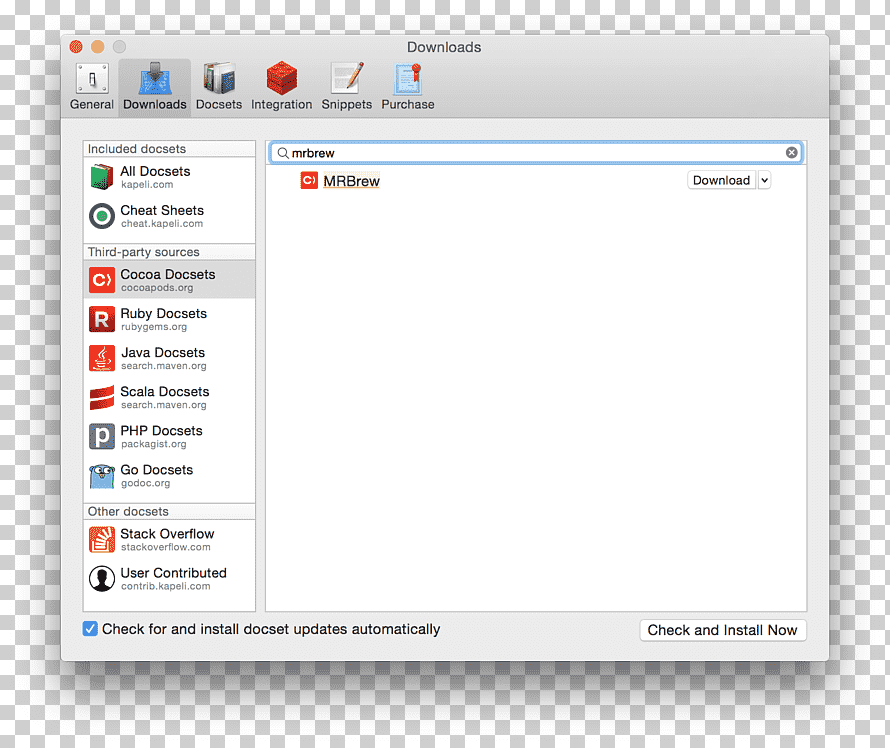Switch to the General tab label
Screen dimensions: 890x748
coord(92,104)
